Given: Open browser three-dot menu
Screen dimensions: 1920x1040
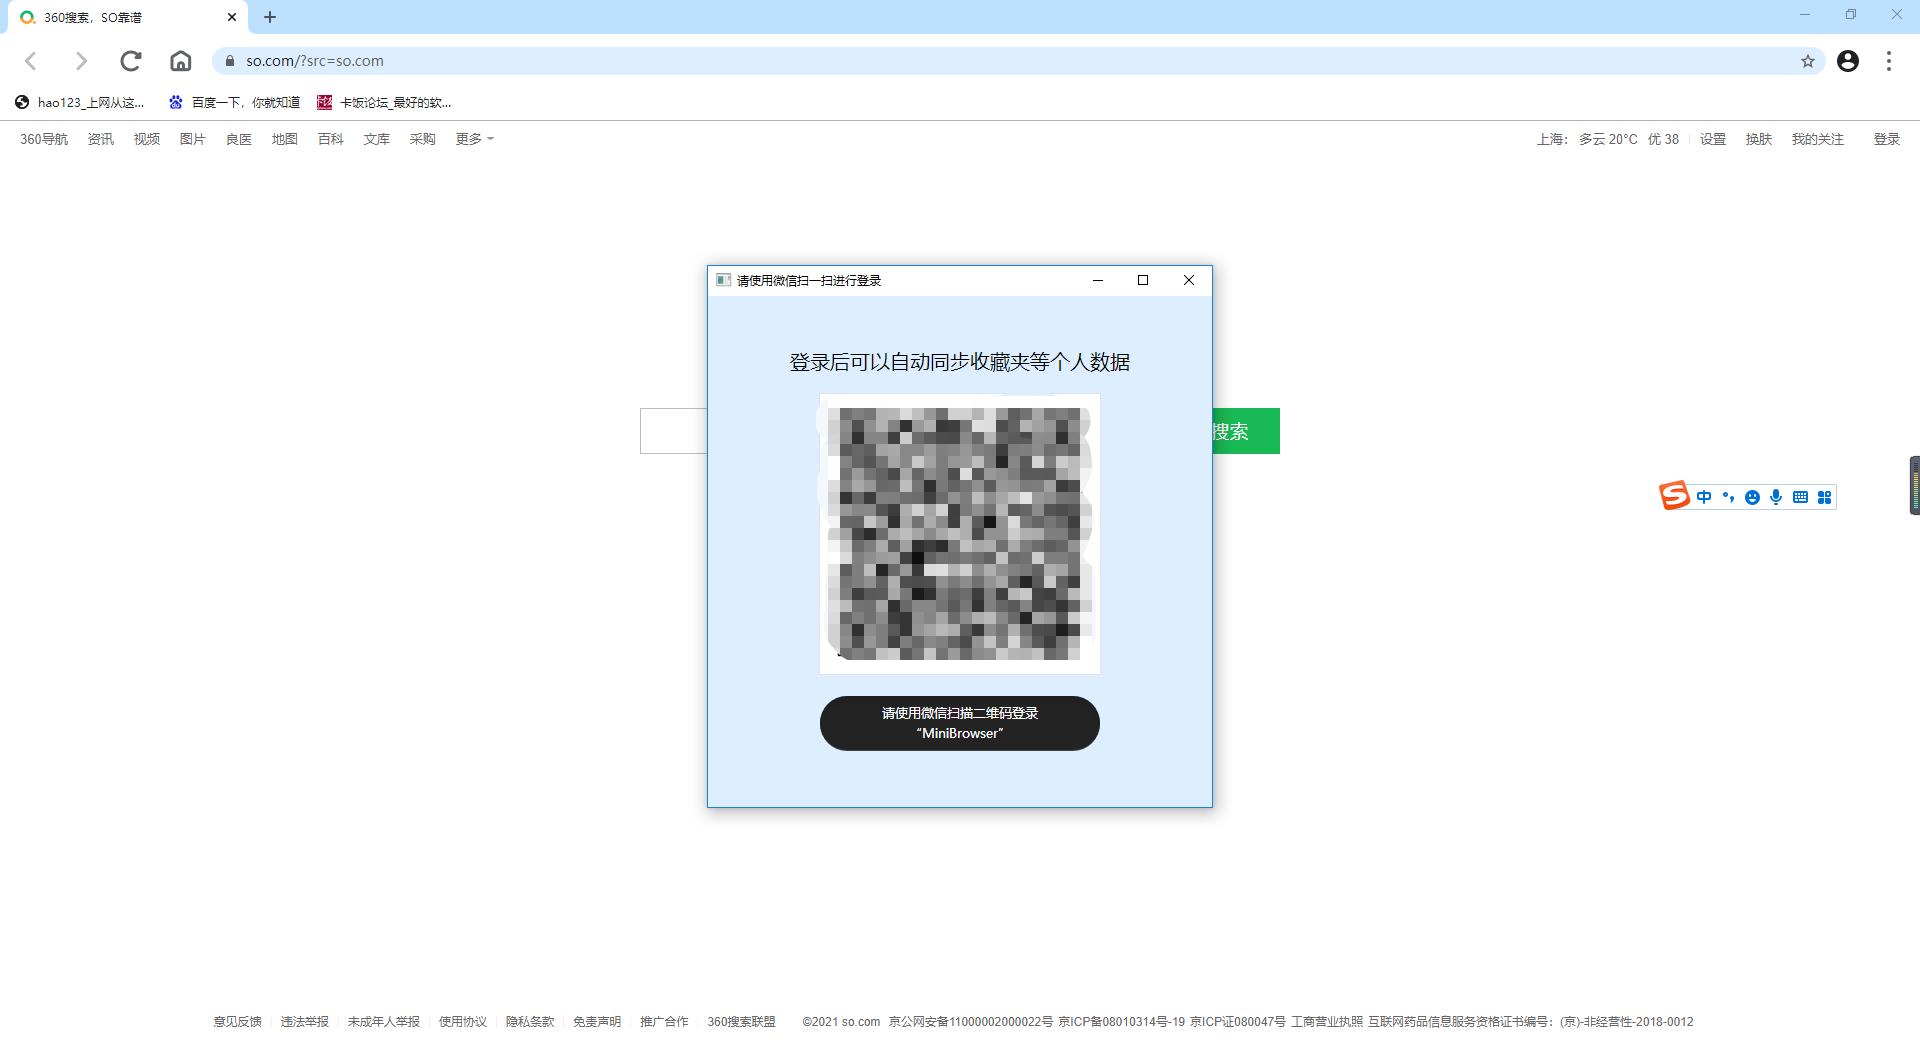Looking at the screenshot, I should pos(1889,61).
